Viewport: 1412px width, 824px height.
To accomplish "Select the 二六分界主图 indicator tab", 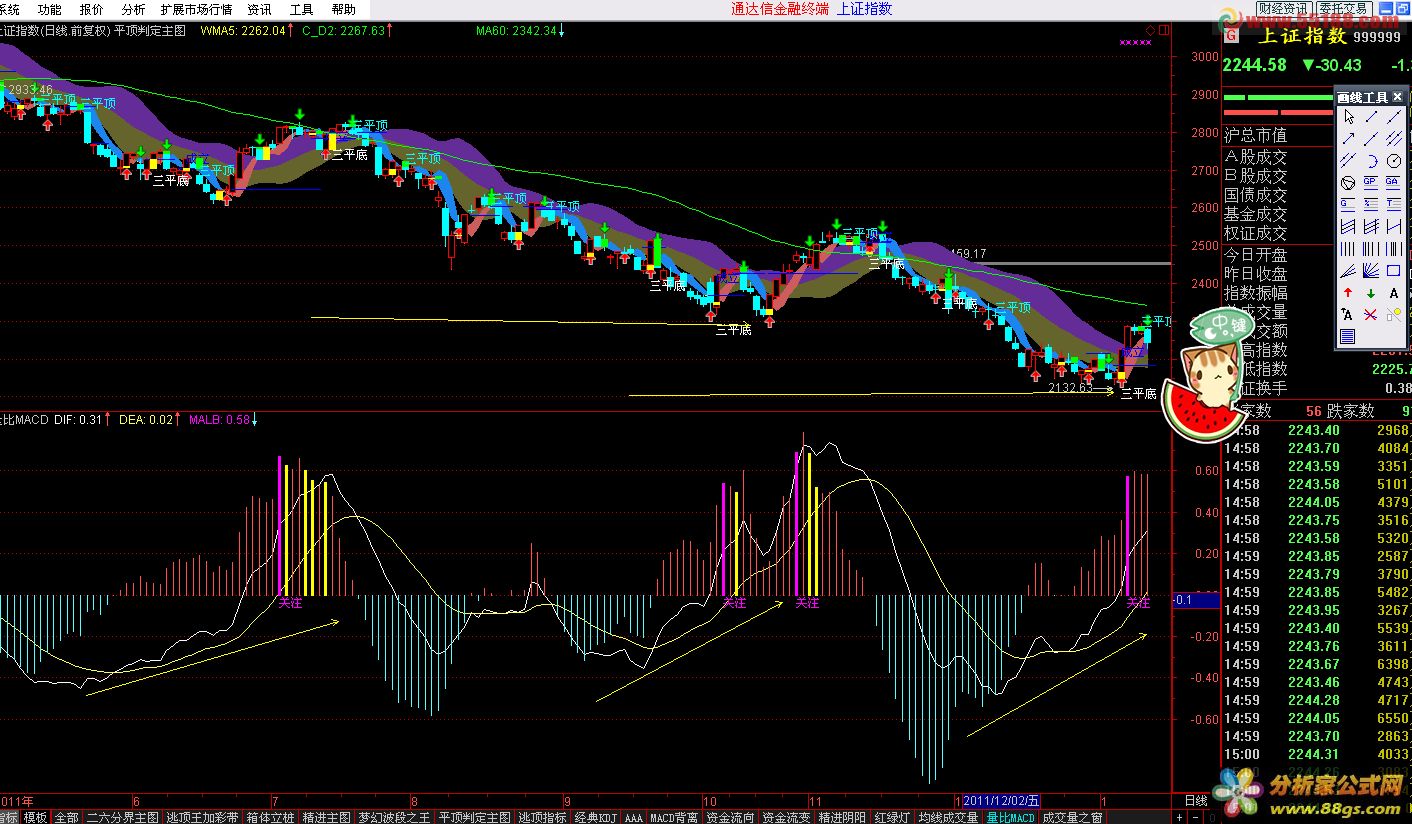I will tap(123, 817).
